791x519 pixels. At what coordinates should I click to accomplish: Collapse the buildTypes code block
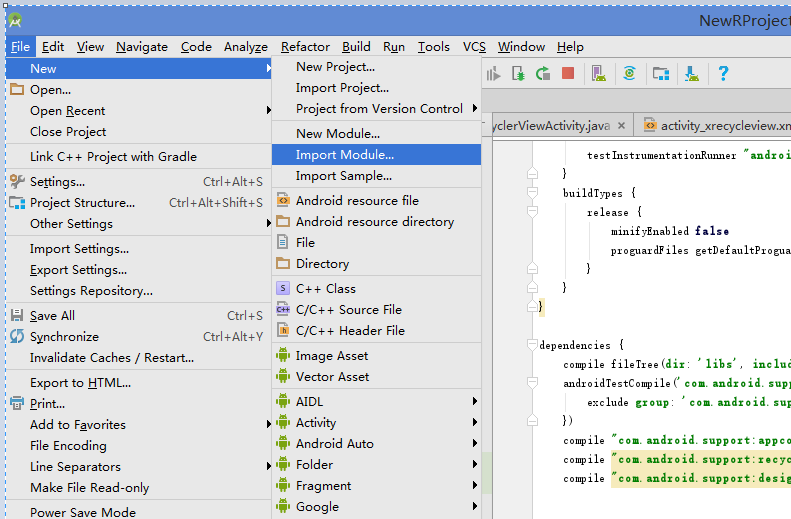(x=534, y=193)
